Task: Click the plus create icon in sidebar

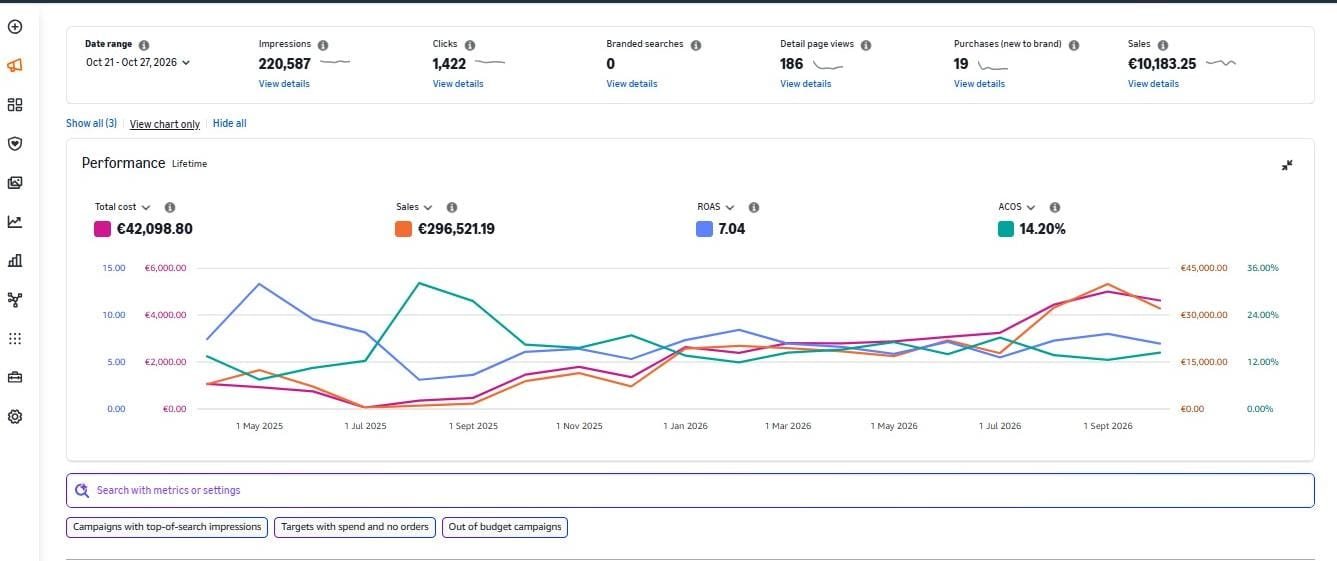Action: point(15,26)
